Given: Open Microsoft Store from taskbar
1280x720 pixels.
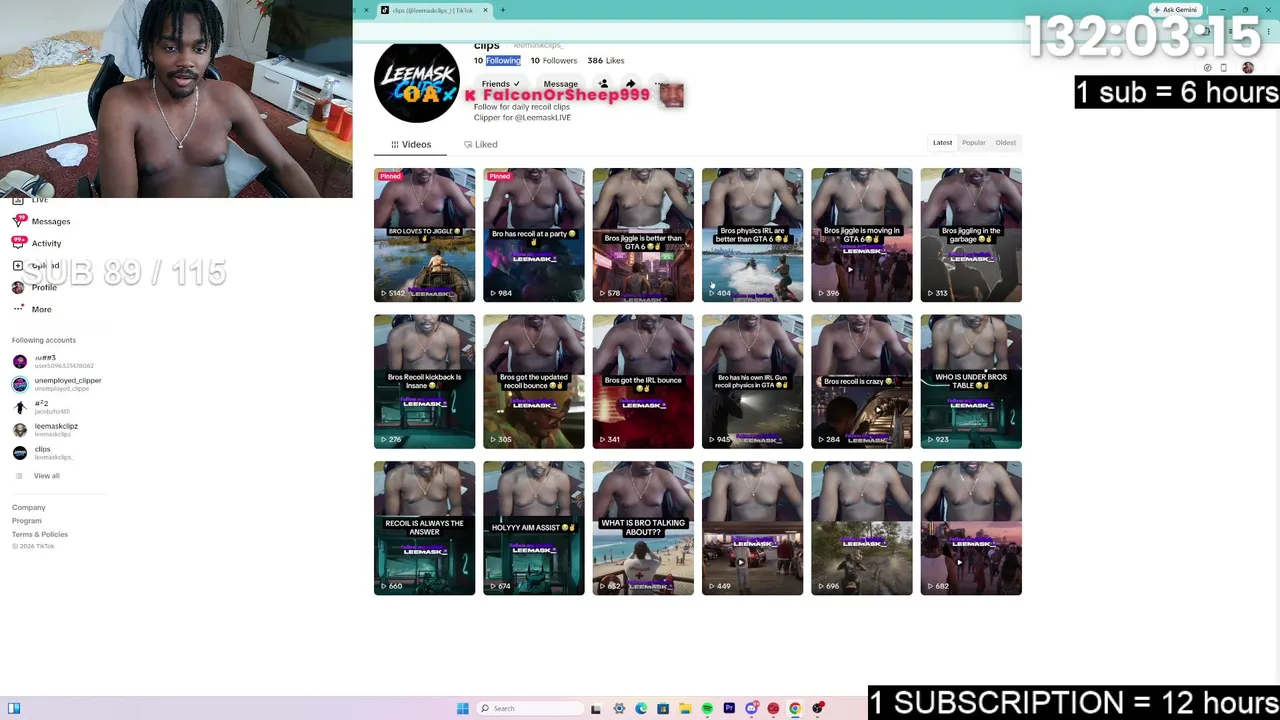Looking at the screenshot, I should (663, 708).
